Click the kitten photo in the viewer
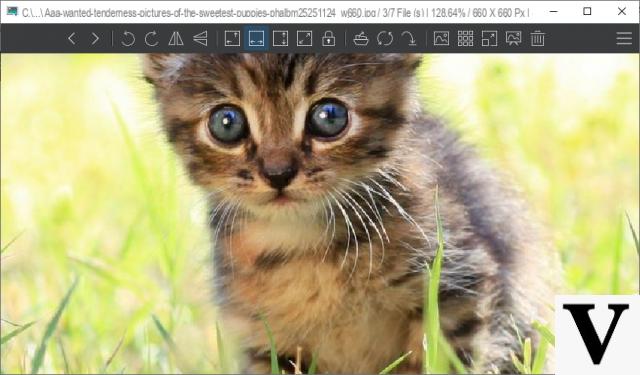Viewport: 640px width, 375px height. 320,213
